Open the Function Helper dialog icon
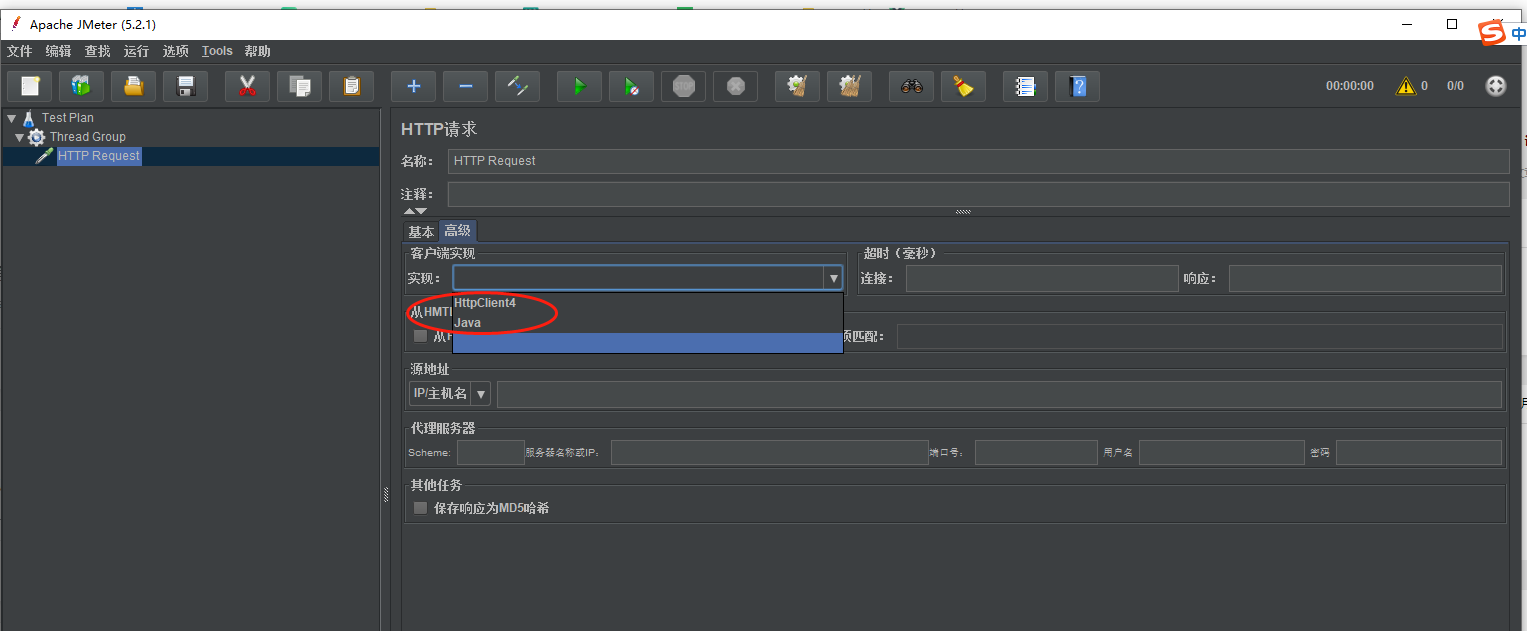The image size is (1527, 631). [x=1025, y=86]
